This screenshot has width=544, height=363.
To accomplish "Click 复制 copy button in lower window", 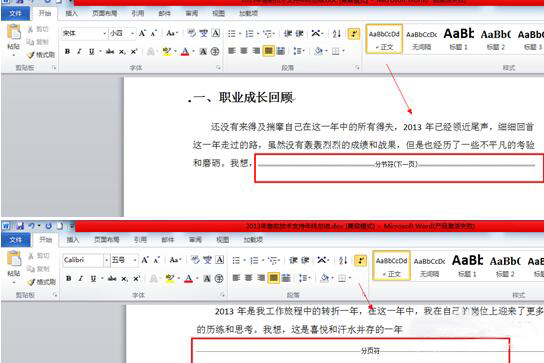I will (x=38, y=269).
